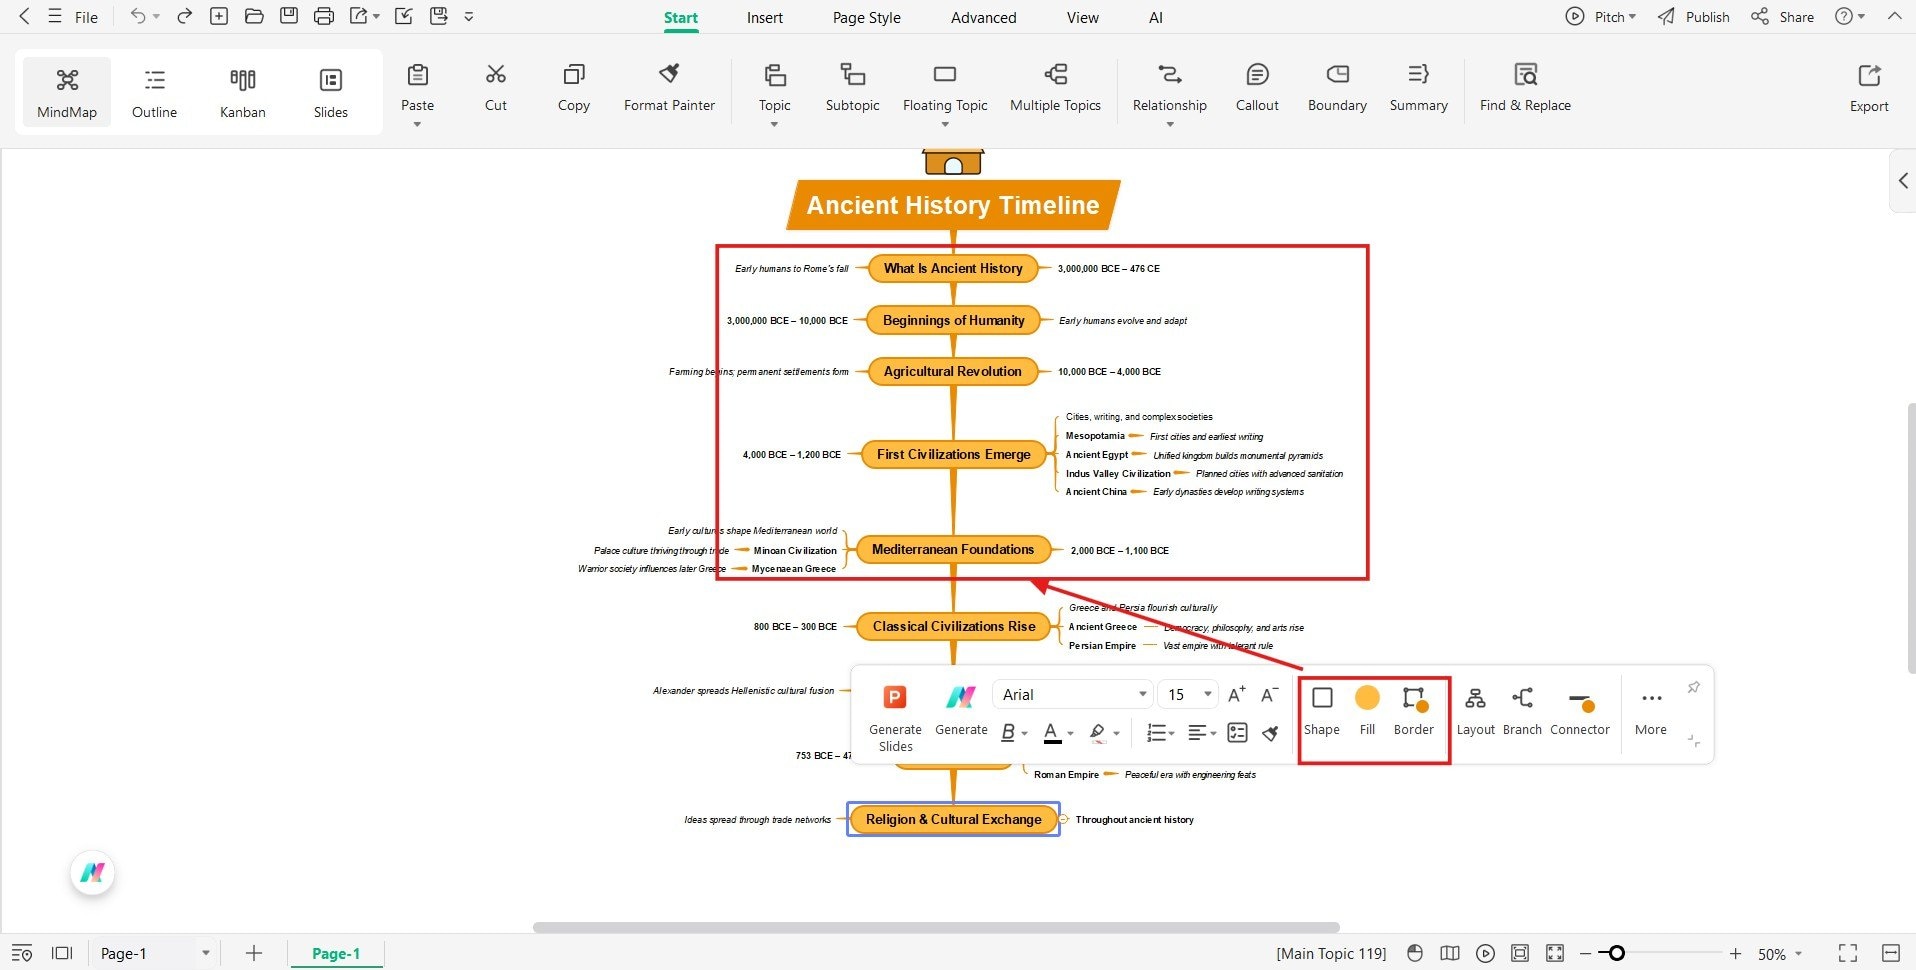Screen dimensions: 1916x970
Task: Toggle bold formatting in floating toolbar
Action: point(1007,732)
